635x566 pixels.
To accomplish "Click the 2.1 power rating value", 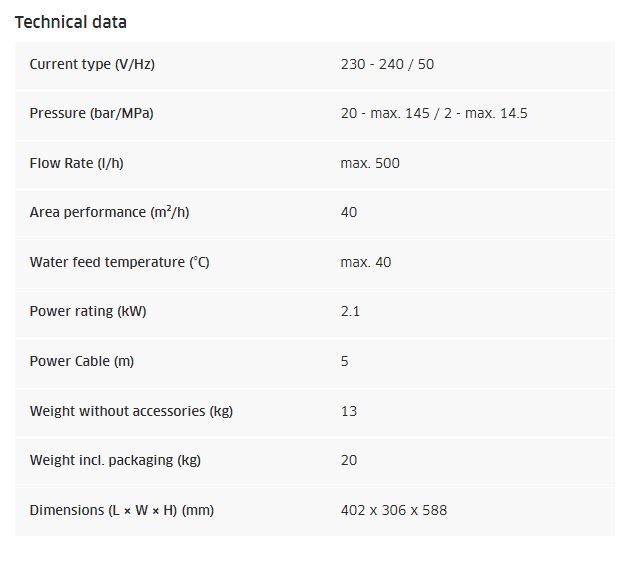I will click(x=350, y=311).
